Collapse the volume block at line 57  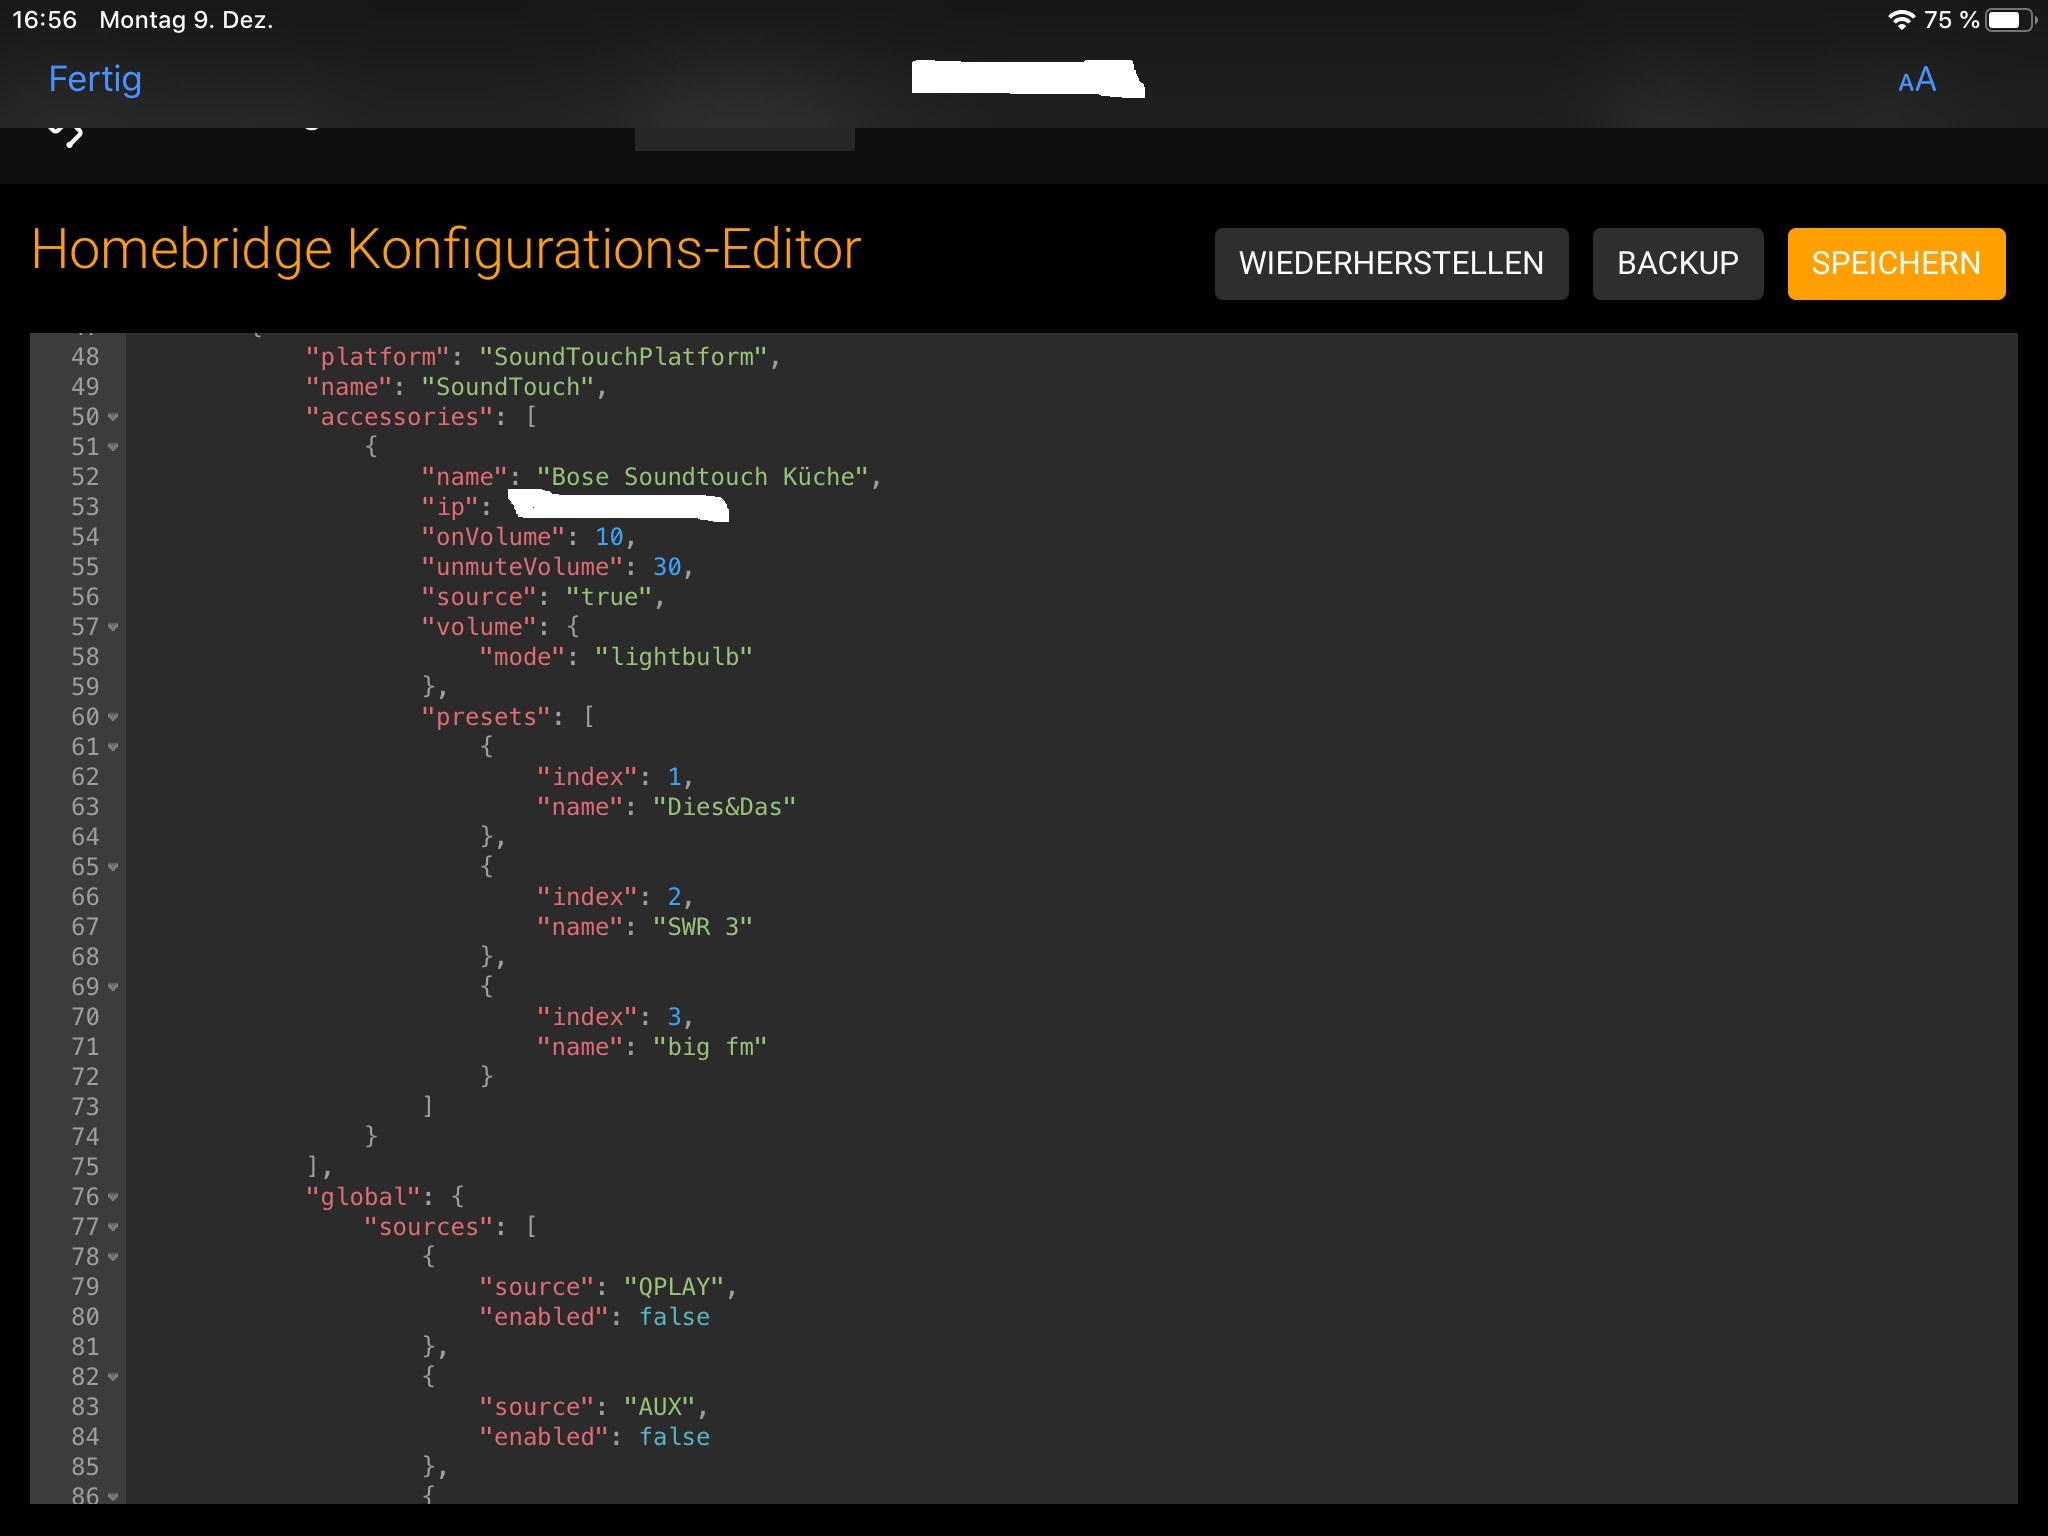pos(113,627)
